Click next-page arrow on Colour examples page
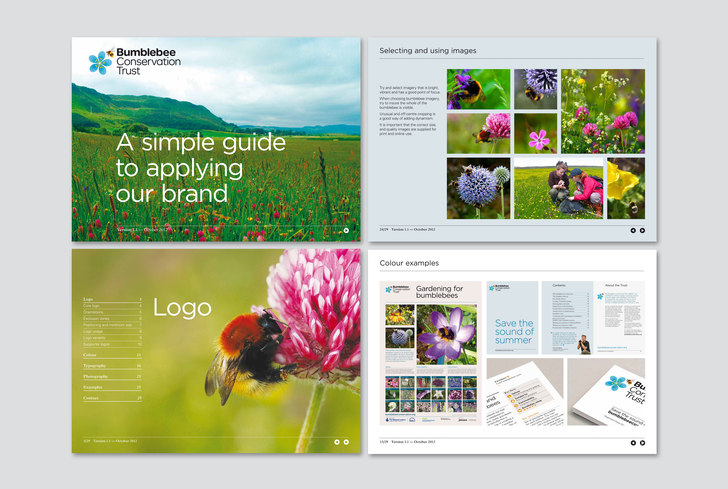The width and height of the screenshot is (728, 489). coord(642,443)
